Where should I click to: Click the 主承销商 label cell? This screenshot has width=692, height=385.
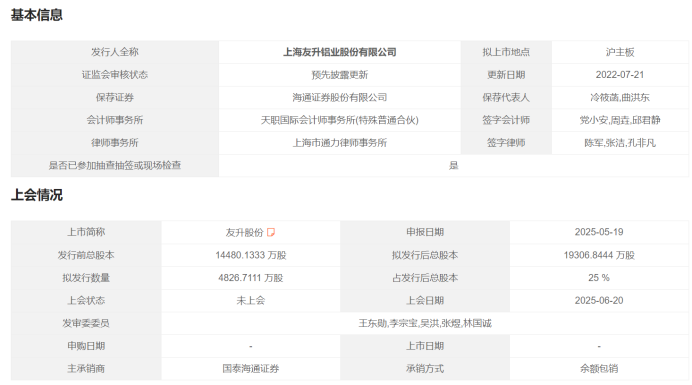point(86,369)
